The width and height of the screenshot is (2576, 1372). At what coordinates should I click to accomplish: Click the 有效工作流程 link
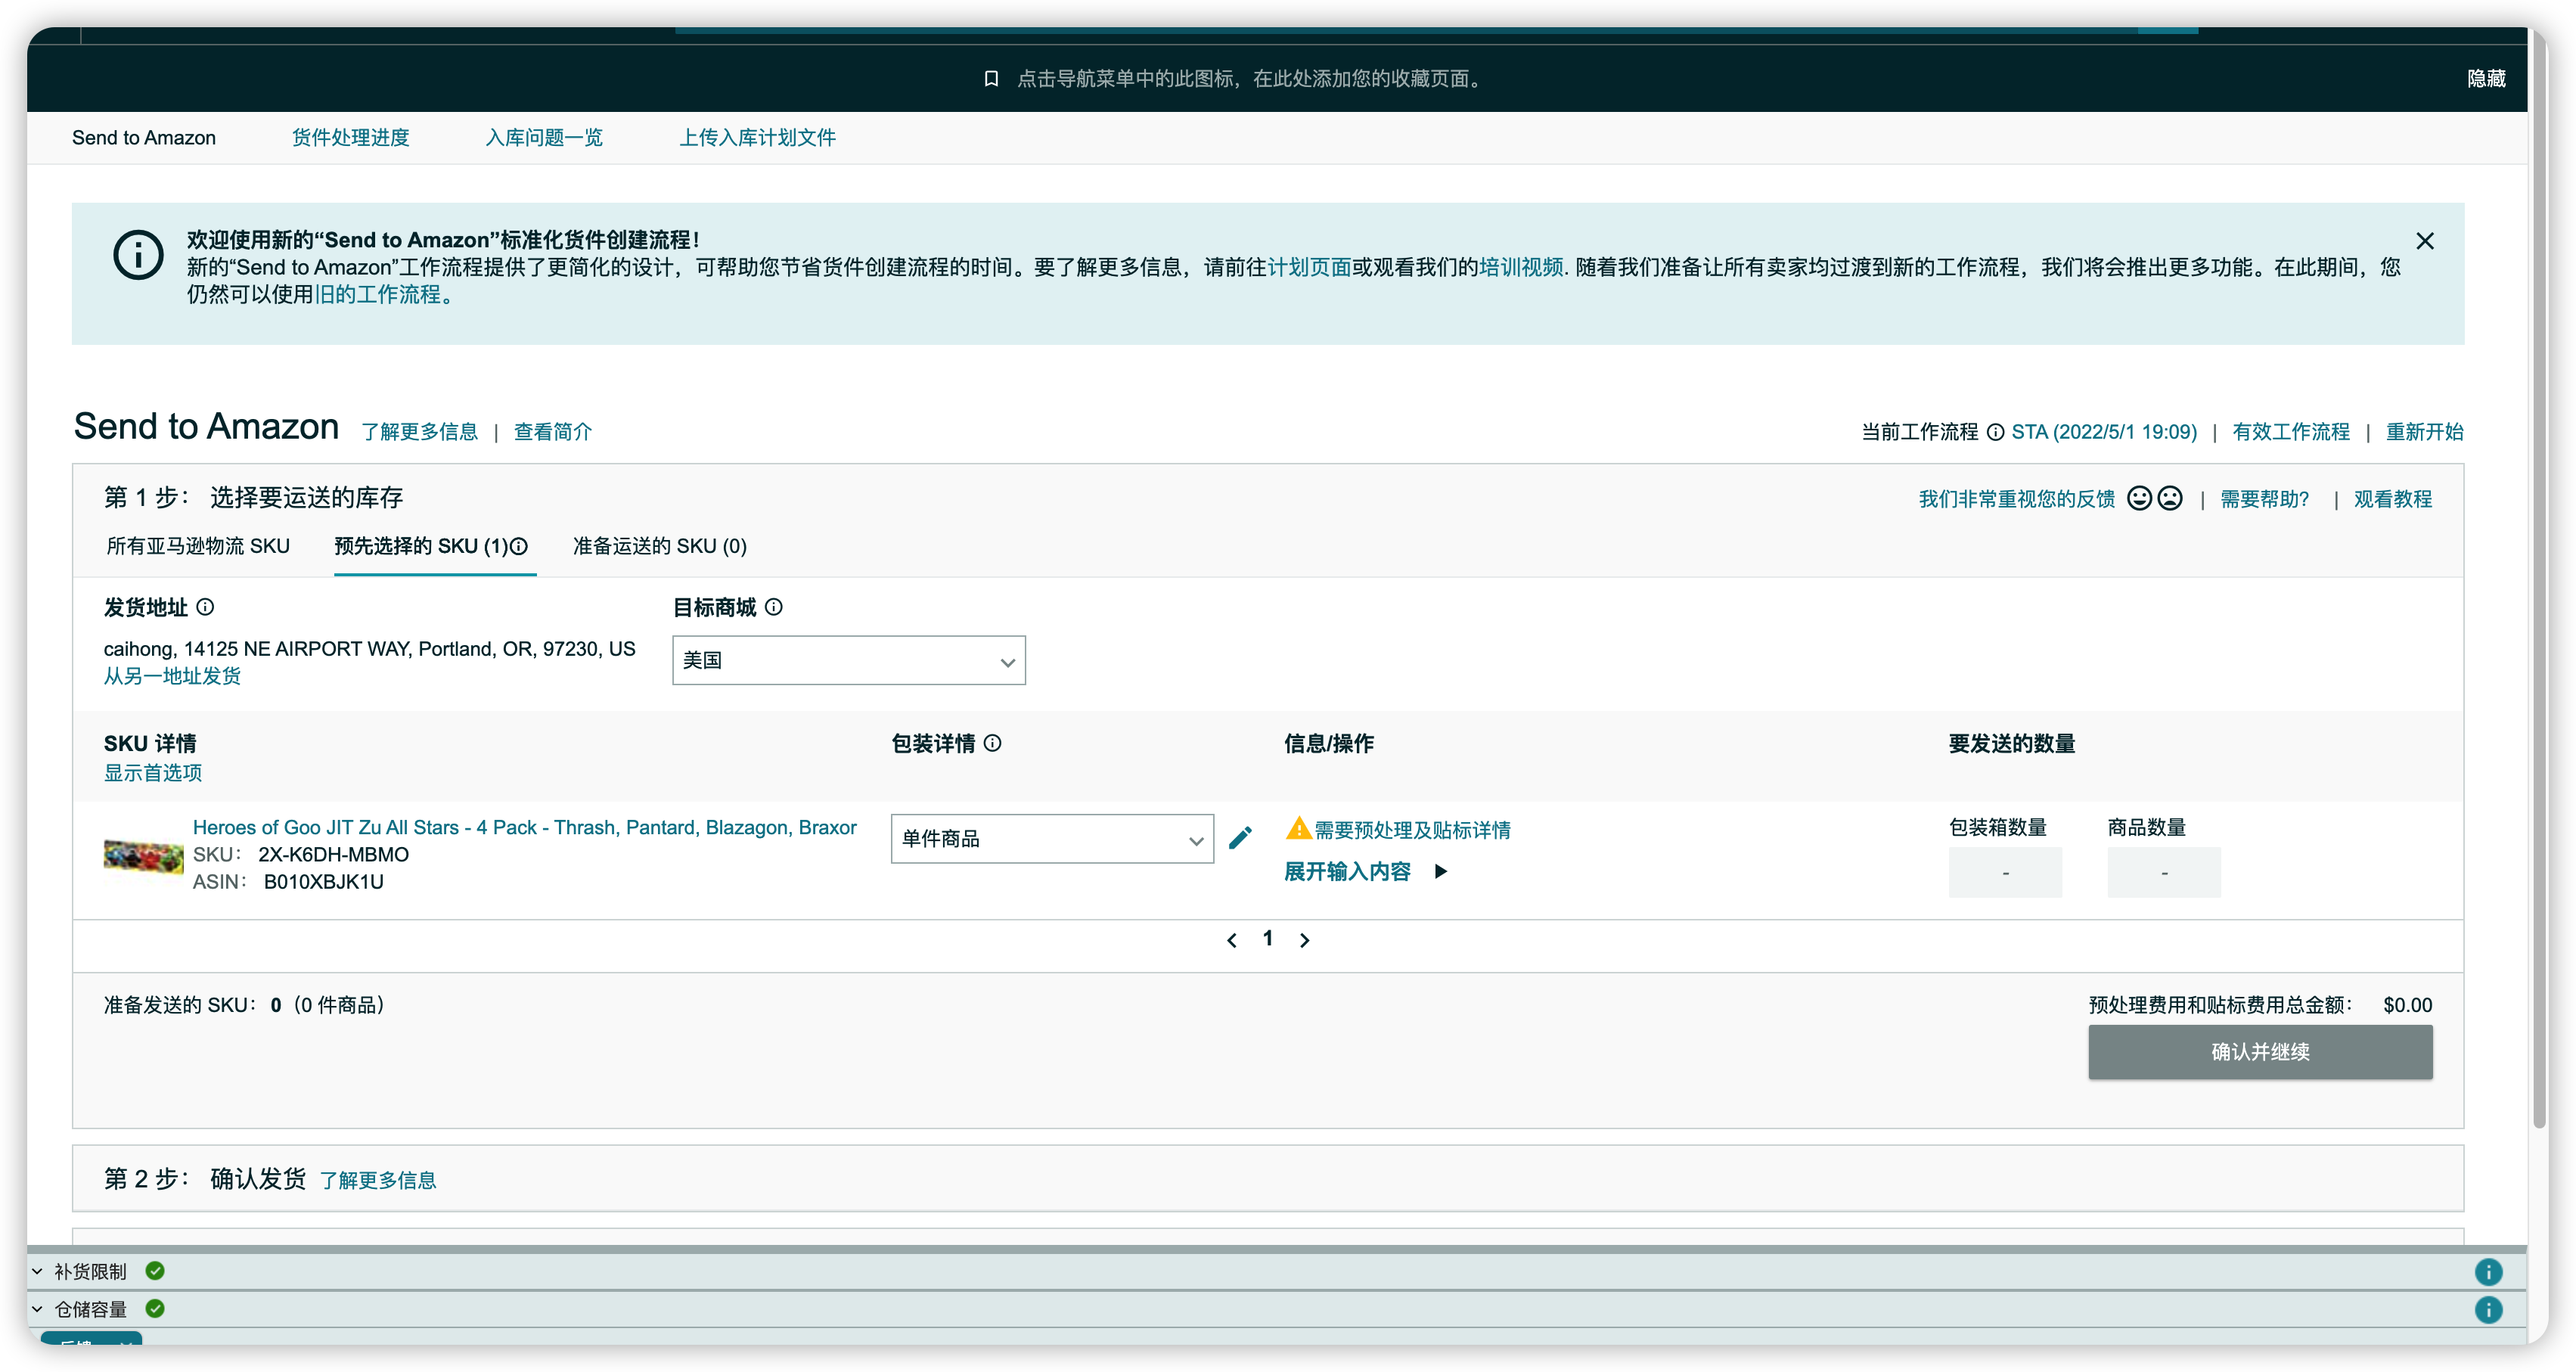tap(2291, 432)
